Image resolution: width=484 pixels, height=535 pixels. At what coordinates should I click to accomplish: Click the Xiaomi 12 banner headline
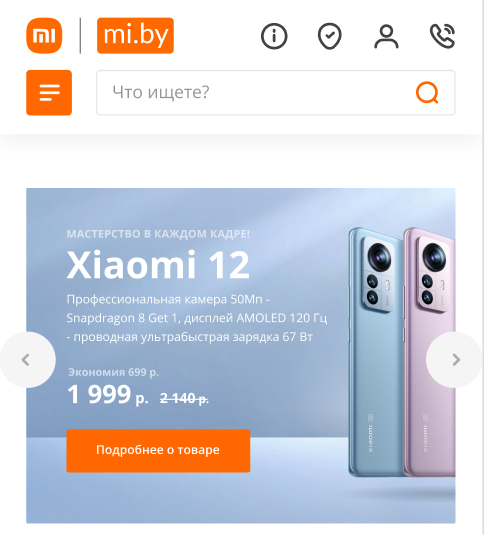pos(158,265)
